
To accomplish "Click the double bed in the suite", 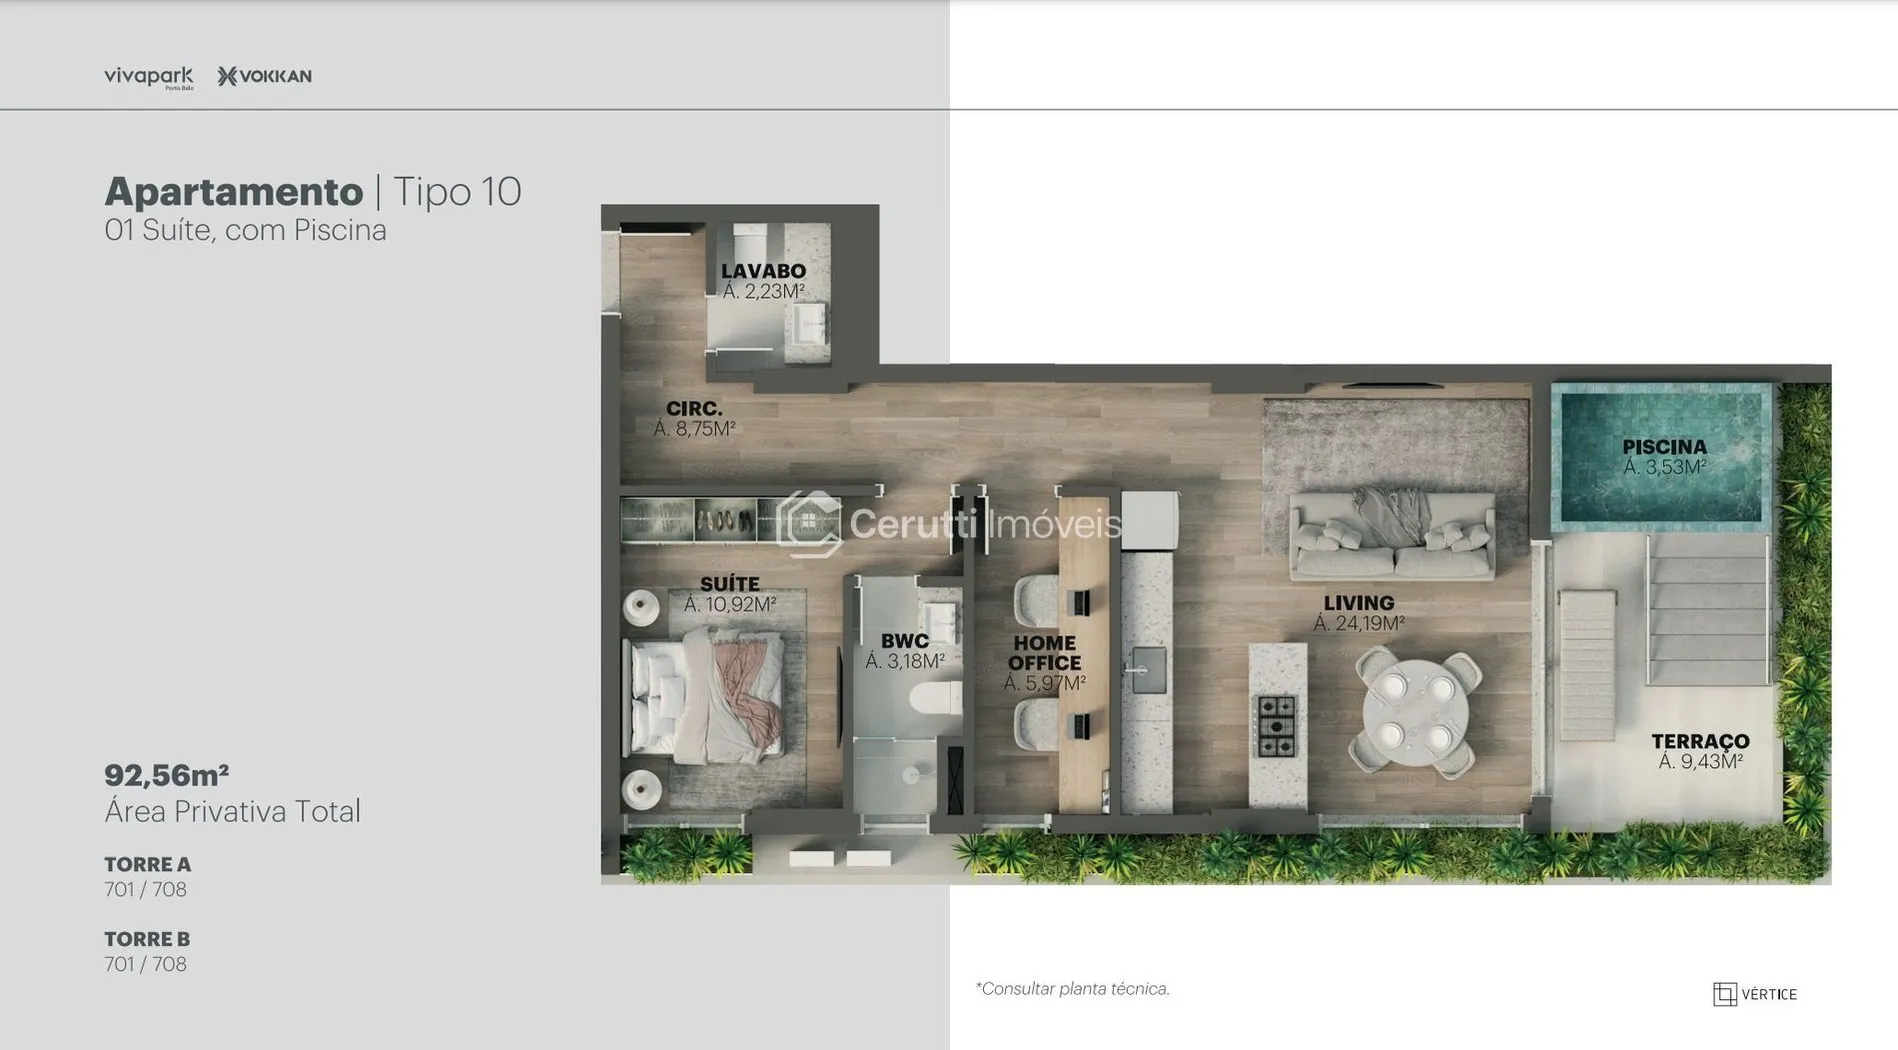I will pyautogui.click(x=704, y=699).
